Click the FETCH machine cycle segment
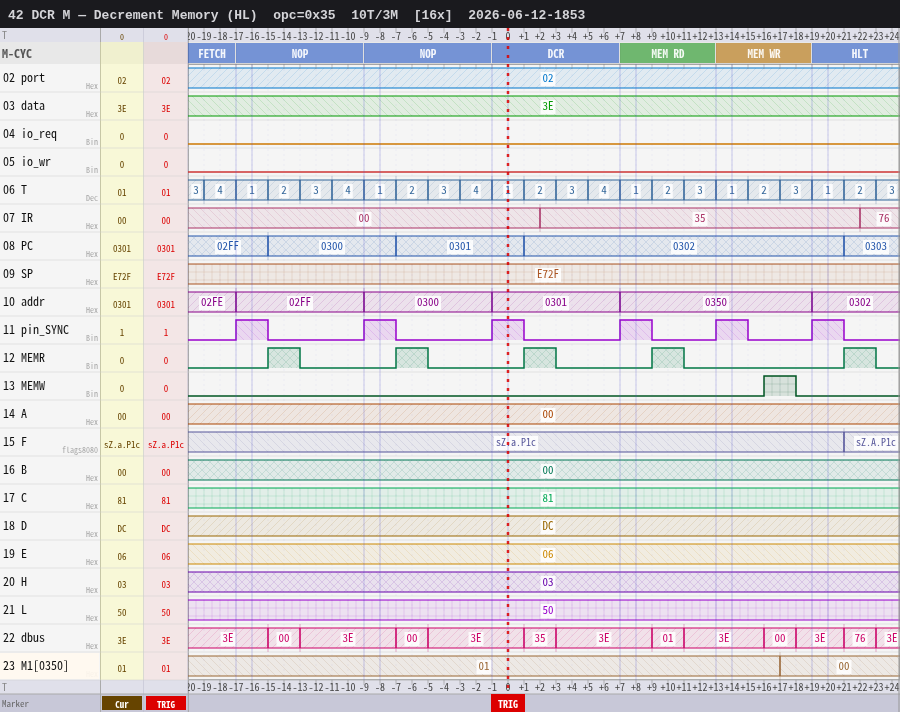This screenshot has height=712, width=900. 212,54
